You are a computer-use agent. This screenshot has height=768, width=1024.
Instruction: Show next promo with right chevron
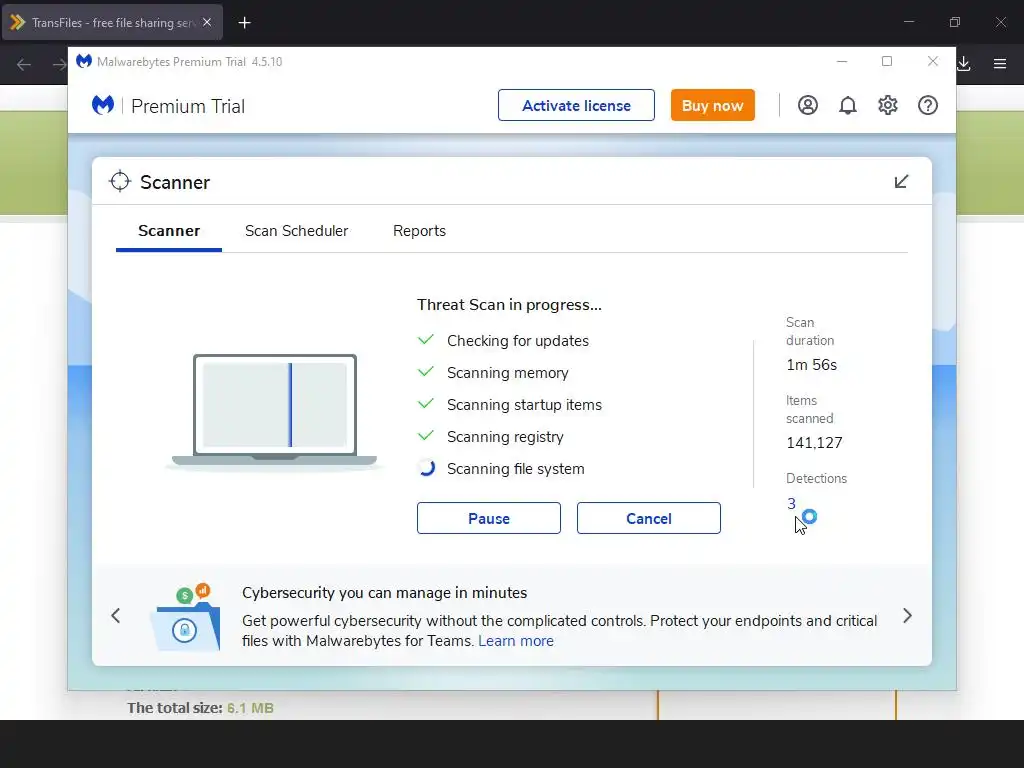tap(907, 615)
